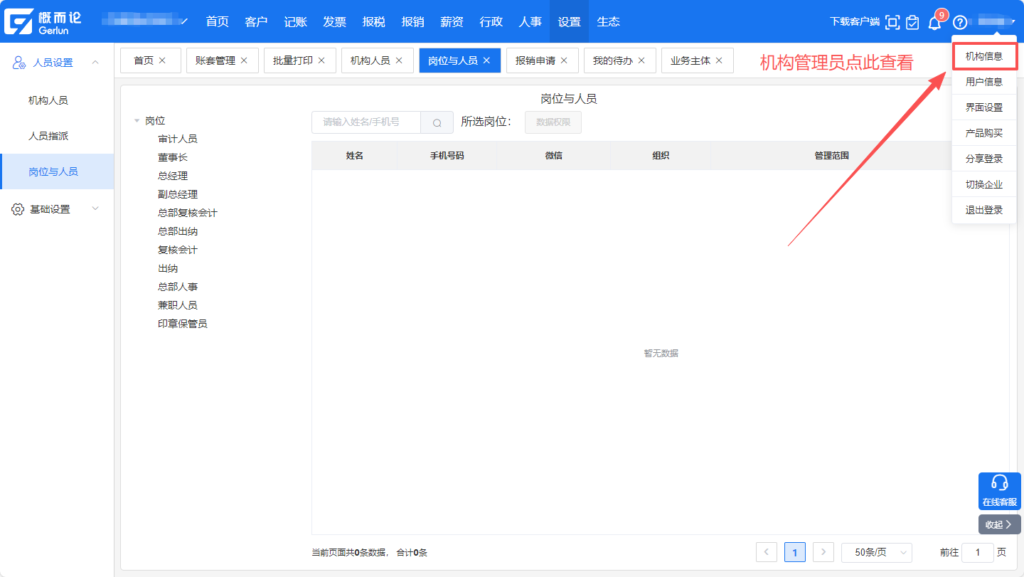Click the 数据权限 button
The height and width of the screenshot is (577, 1024).
(553, 122)
